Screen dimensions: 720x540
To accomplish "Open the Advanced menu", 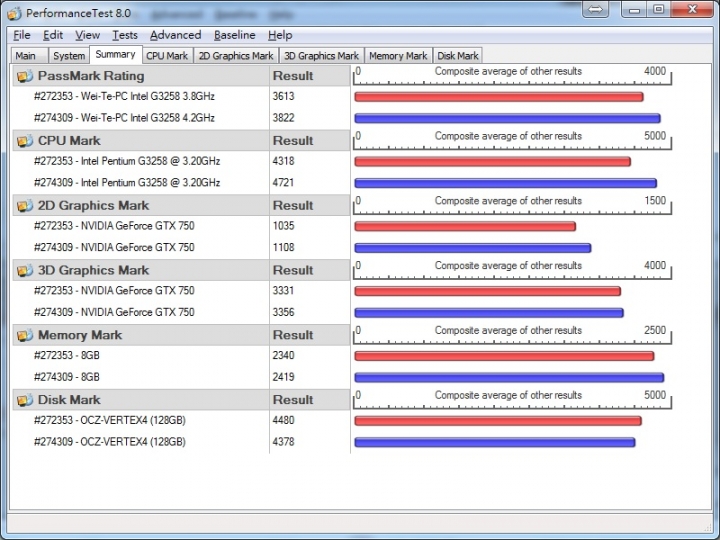I will (x=175, y=35).
